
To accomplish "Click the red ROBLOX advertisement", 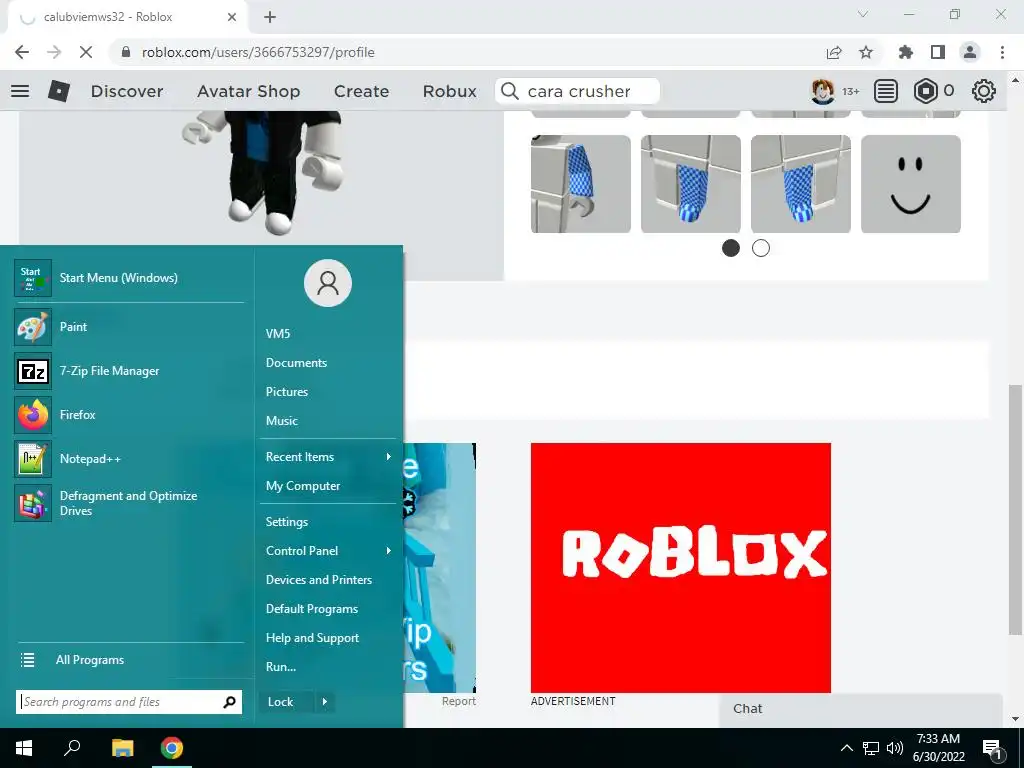I will coord(680,568).
